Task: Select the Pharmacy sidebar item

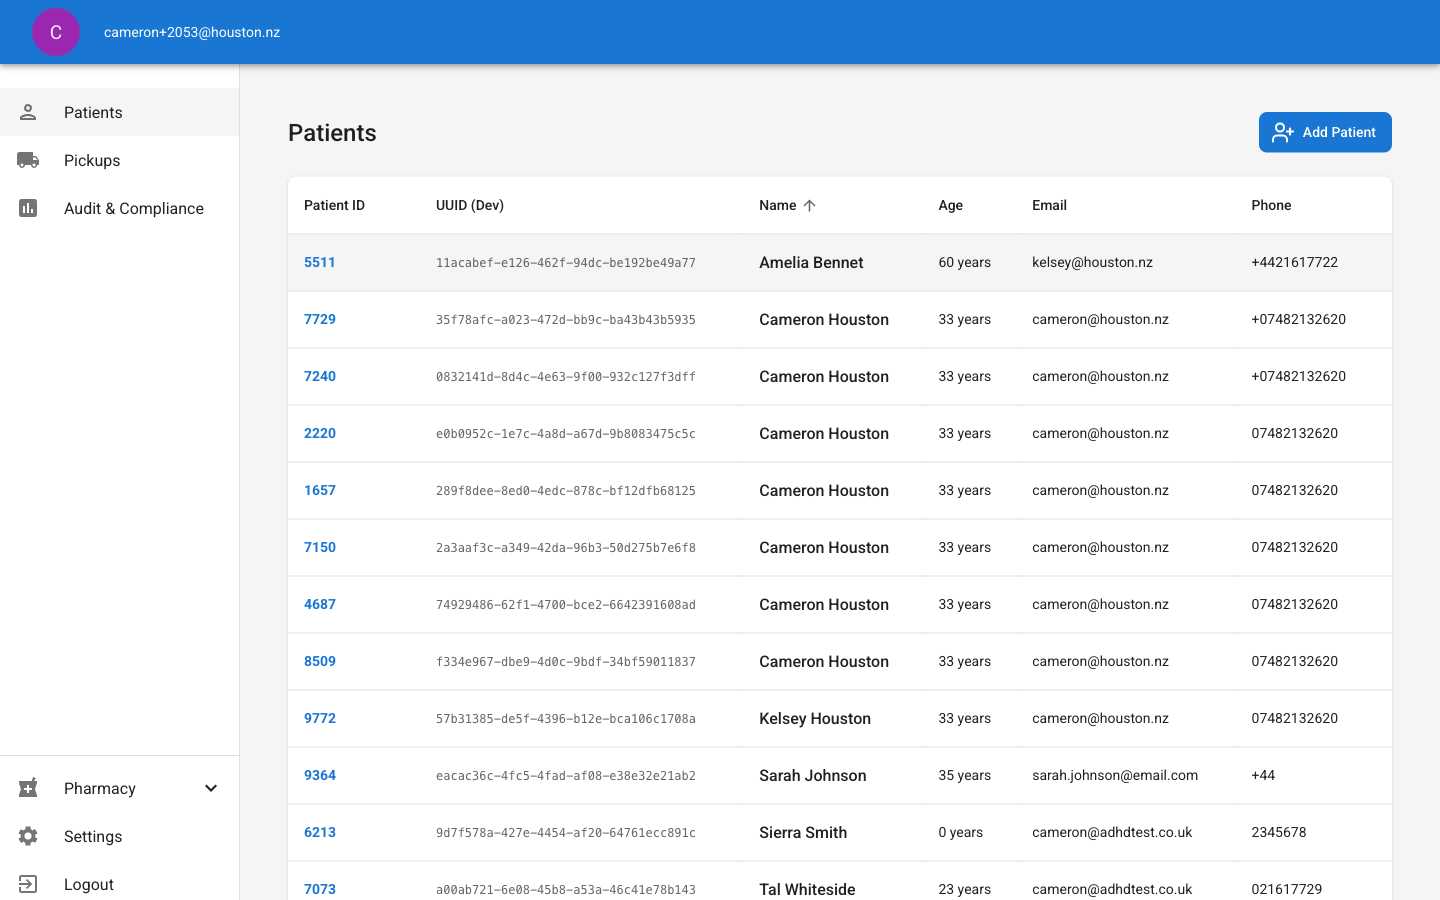Action: [x=120, y=788]
